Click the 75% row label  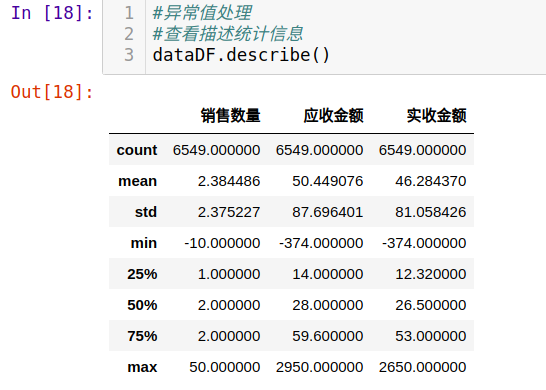pyautogui.click(x=142, y=336)
